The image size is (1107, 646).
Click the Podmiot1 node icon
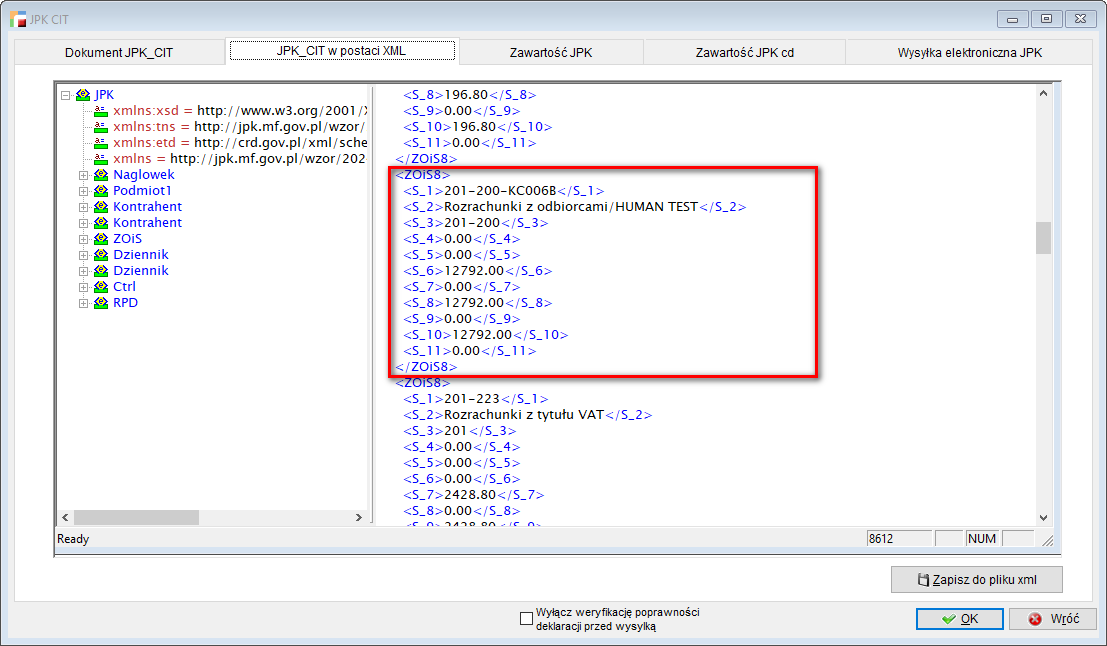[x=101, y=191]
